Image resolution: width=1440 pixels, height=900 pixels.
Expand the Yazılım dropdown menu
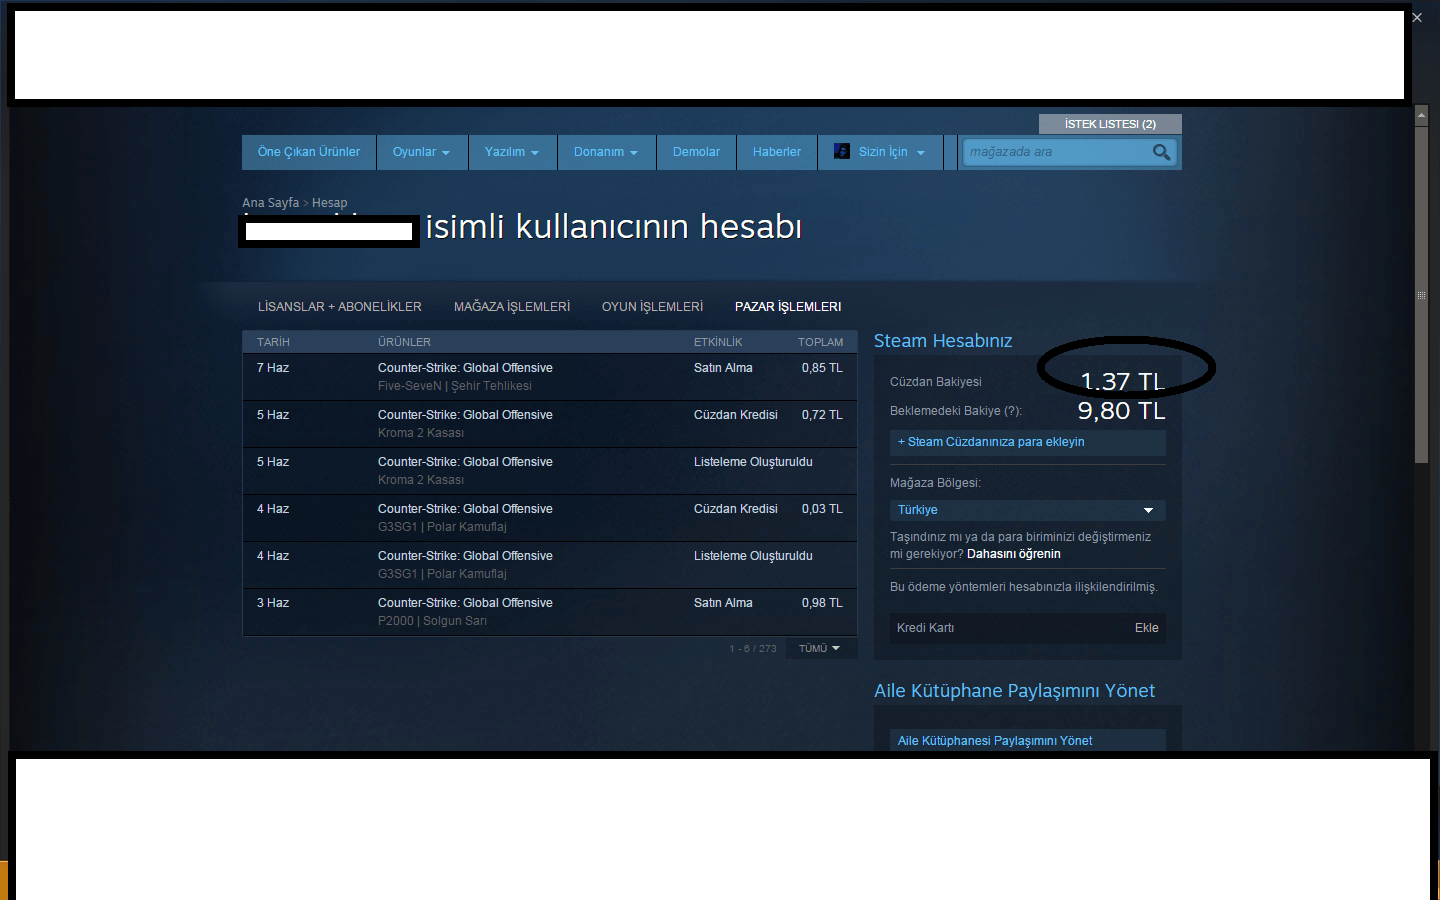512,152
